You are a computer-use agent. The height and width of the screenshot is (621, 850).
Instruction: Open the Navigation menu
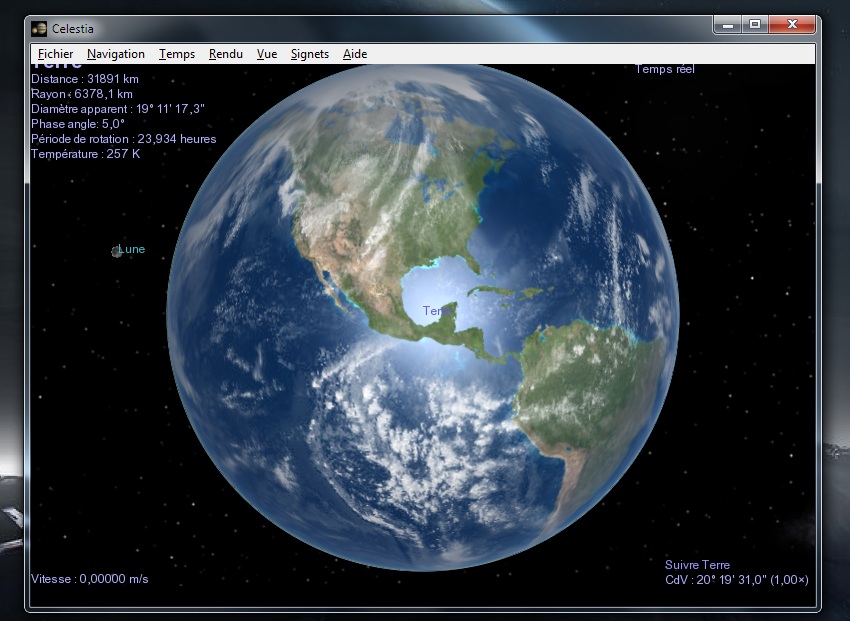(x=115, y=54)
